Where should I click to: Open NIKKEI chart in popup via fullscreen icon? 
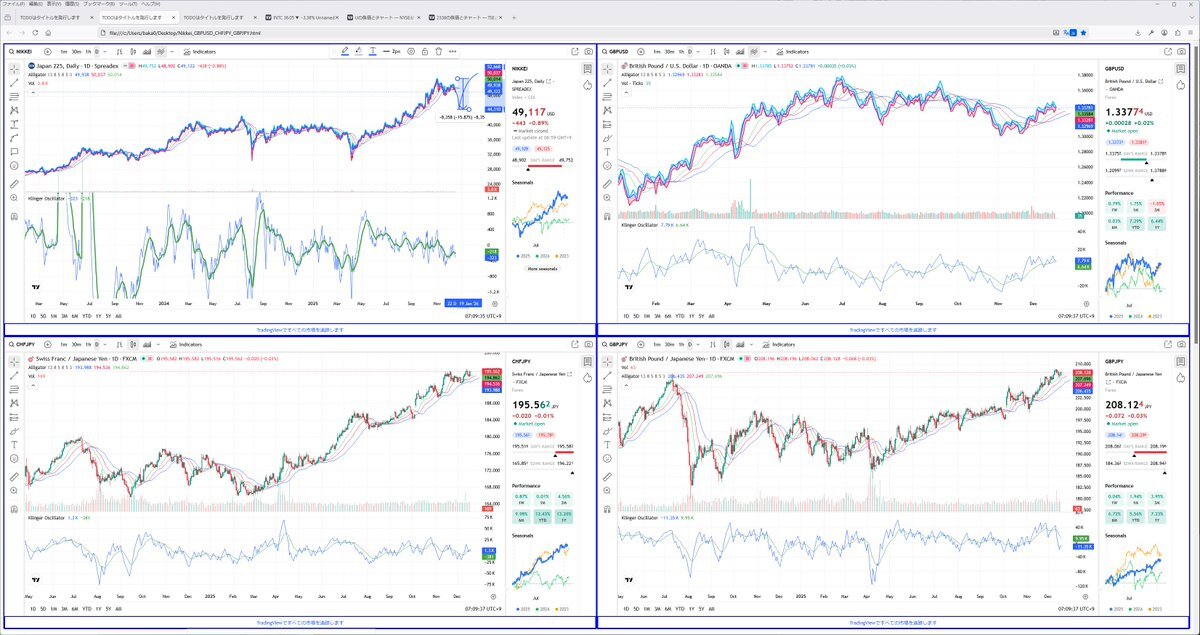tap(574, 51)
